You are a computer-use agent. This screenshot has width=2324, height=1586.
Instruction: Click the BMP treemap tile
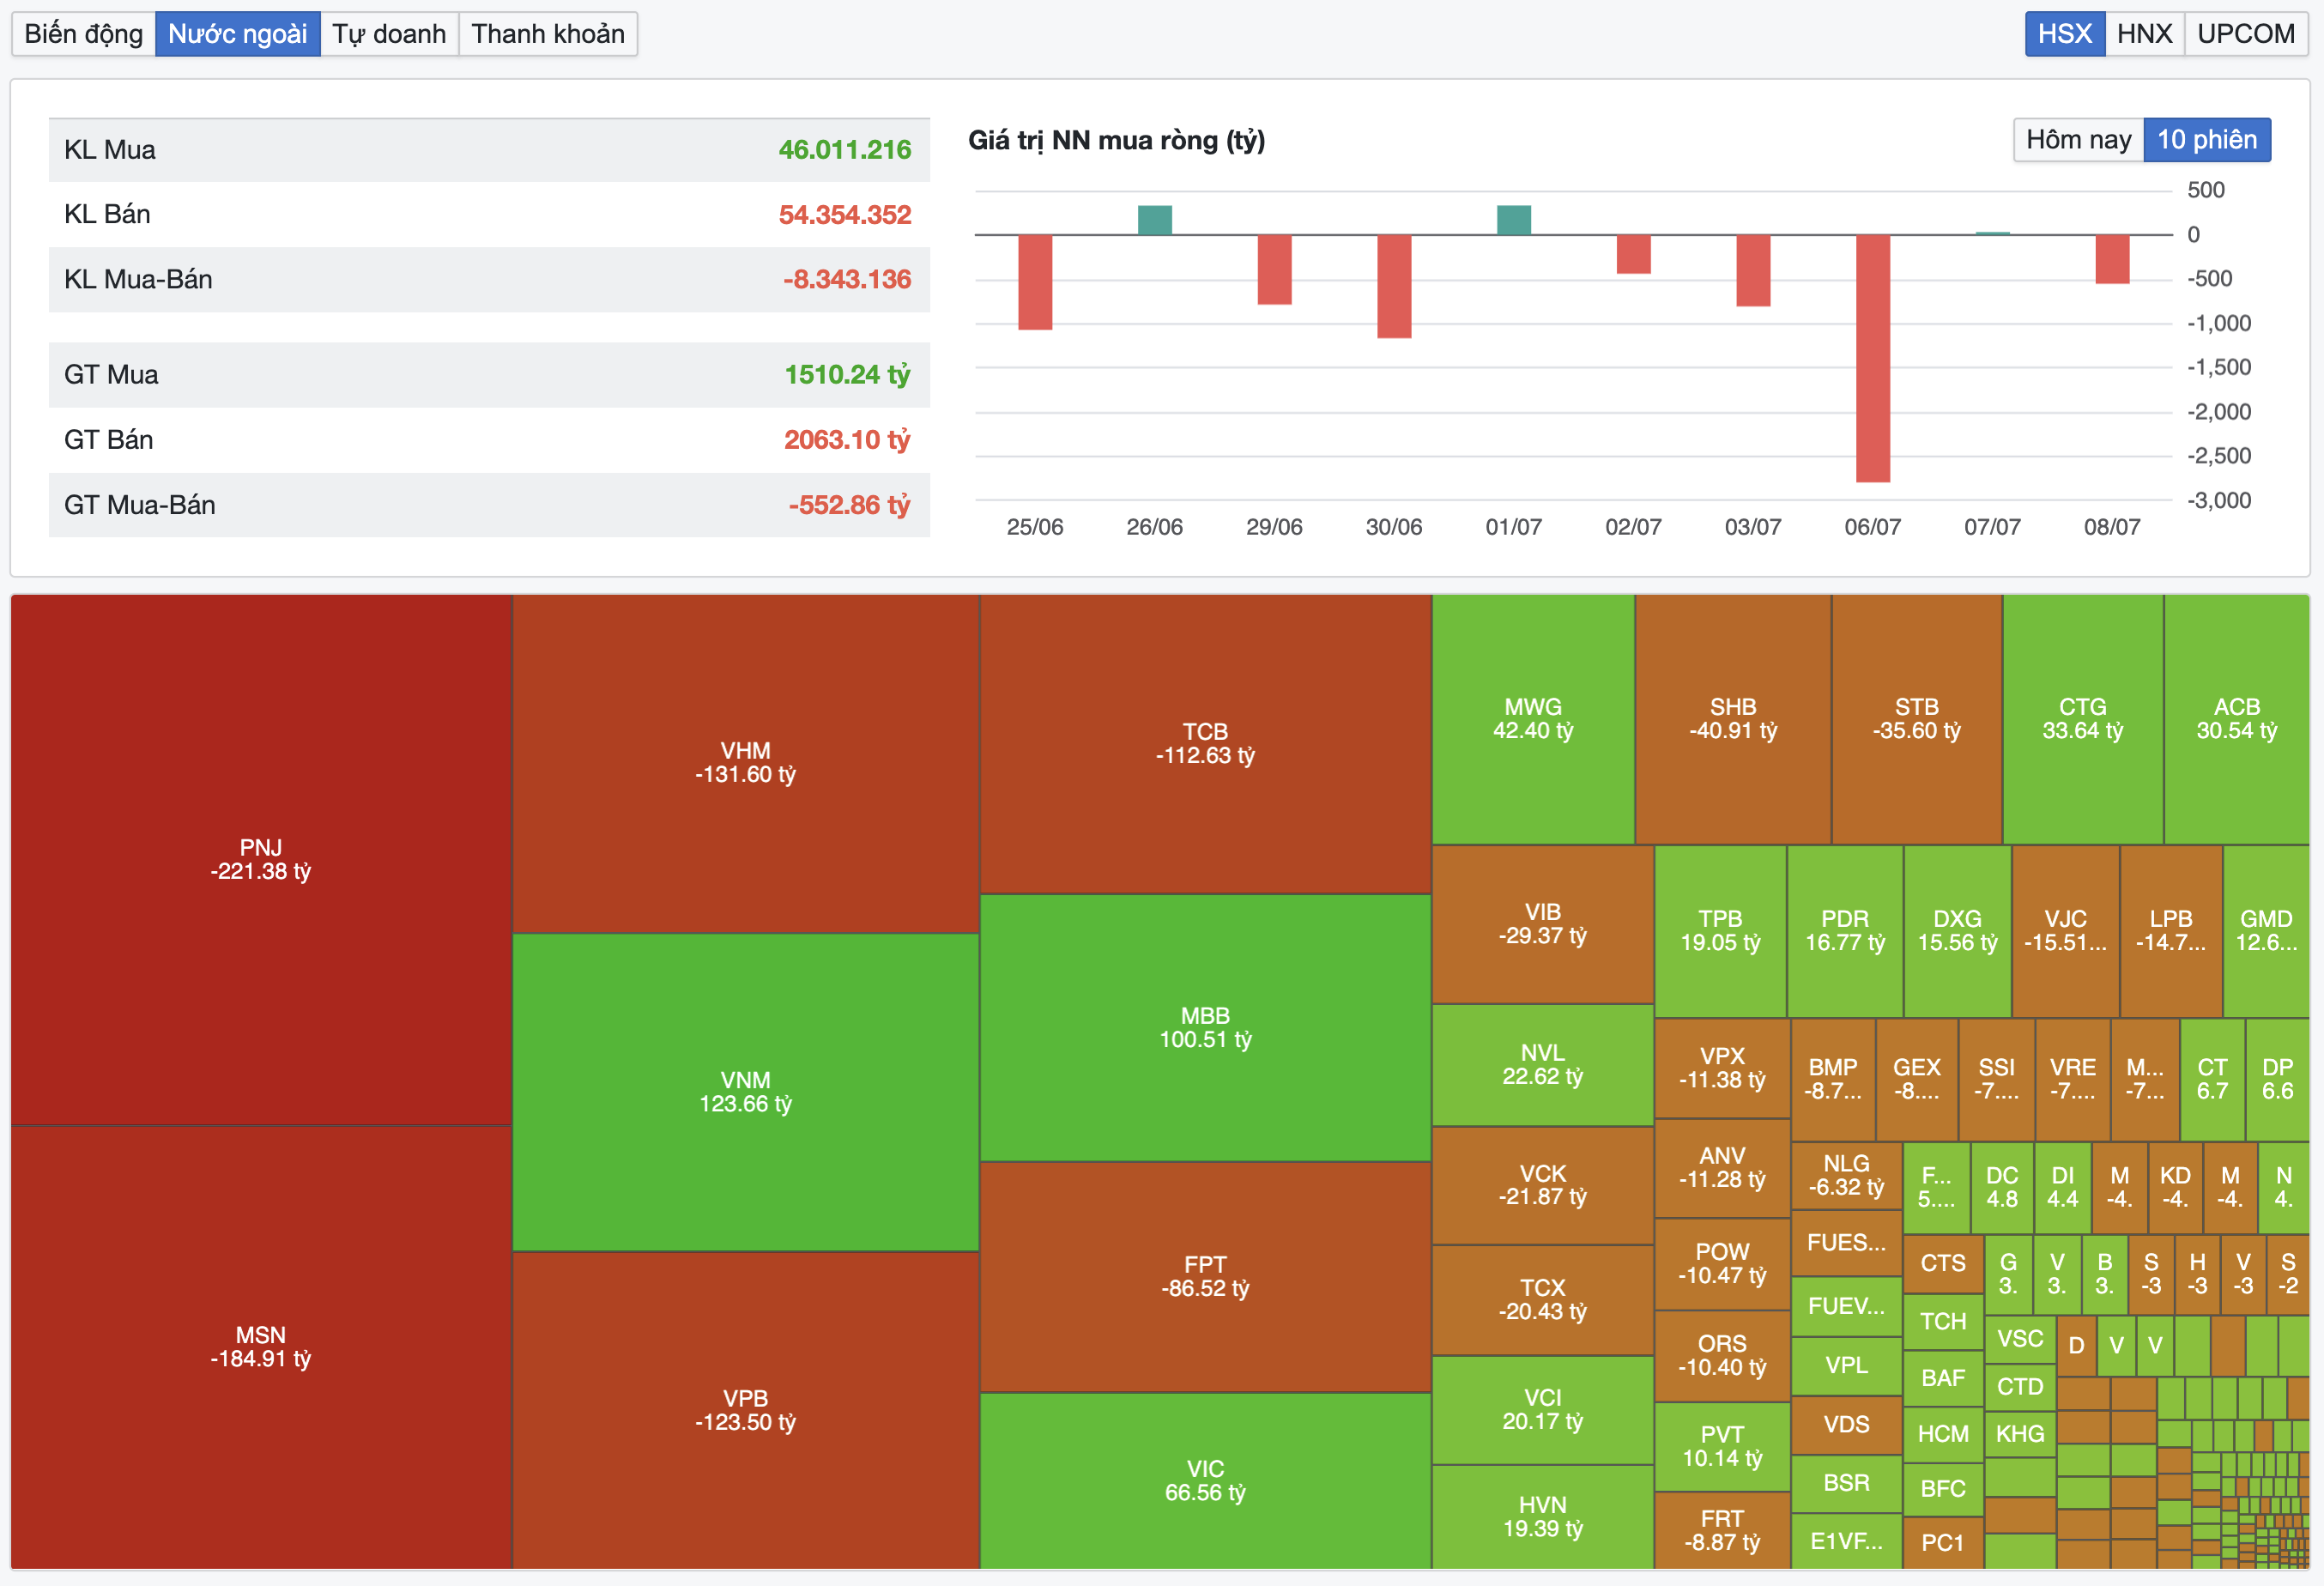coord(1833,1080)
